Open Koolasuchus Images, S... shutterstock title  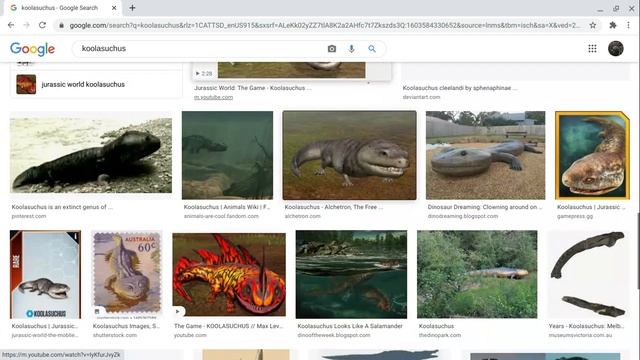pyautogui.click(x=126, y=326)
